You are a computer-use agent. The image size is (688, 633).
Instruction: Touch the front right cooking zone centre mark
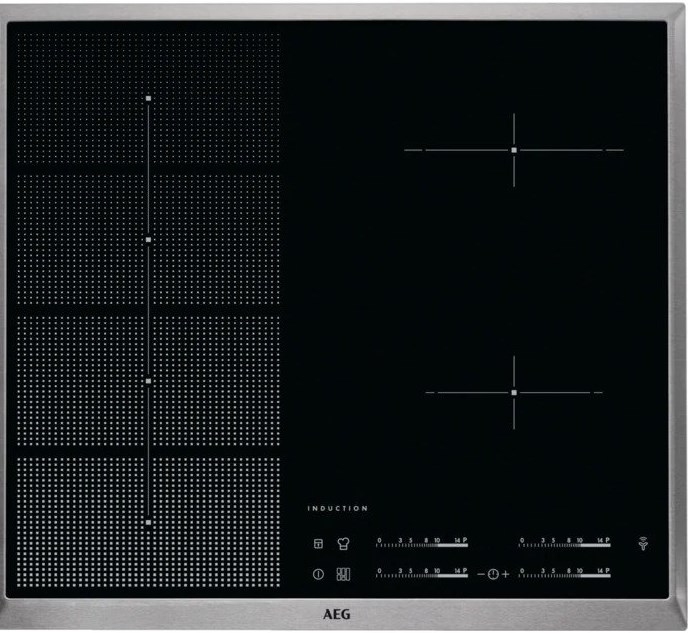point(514,393)
